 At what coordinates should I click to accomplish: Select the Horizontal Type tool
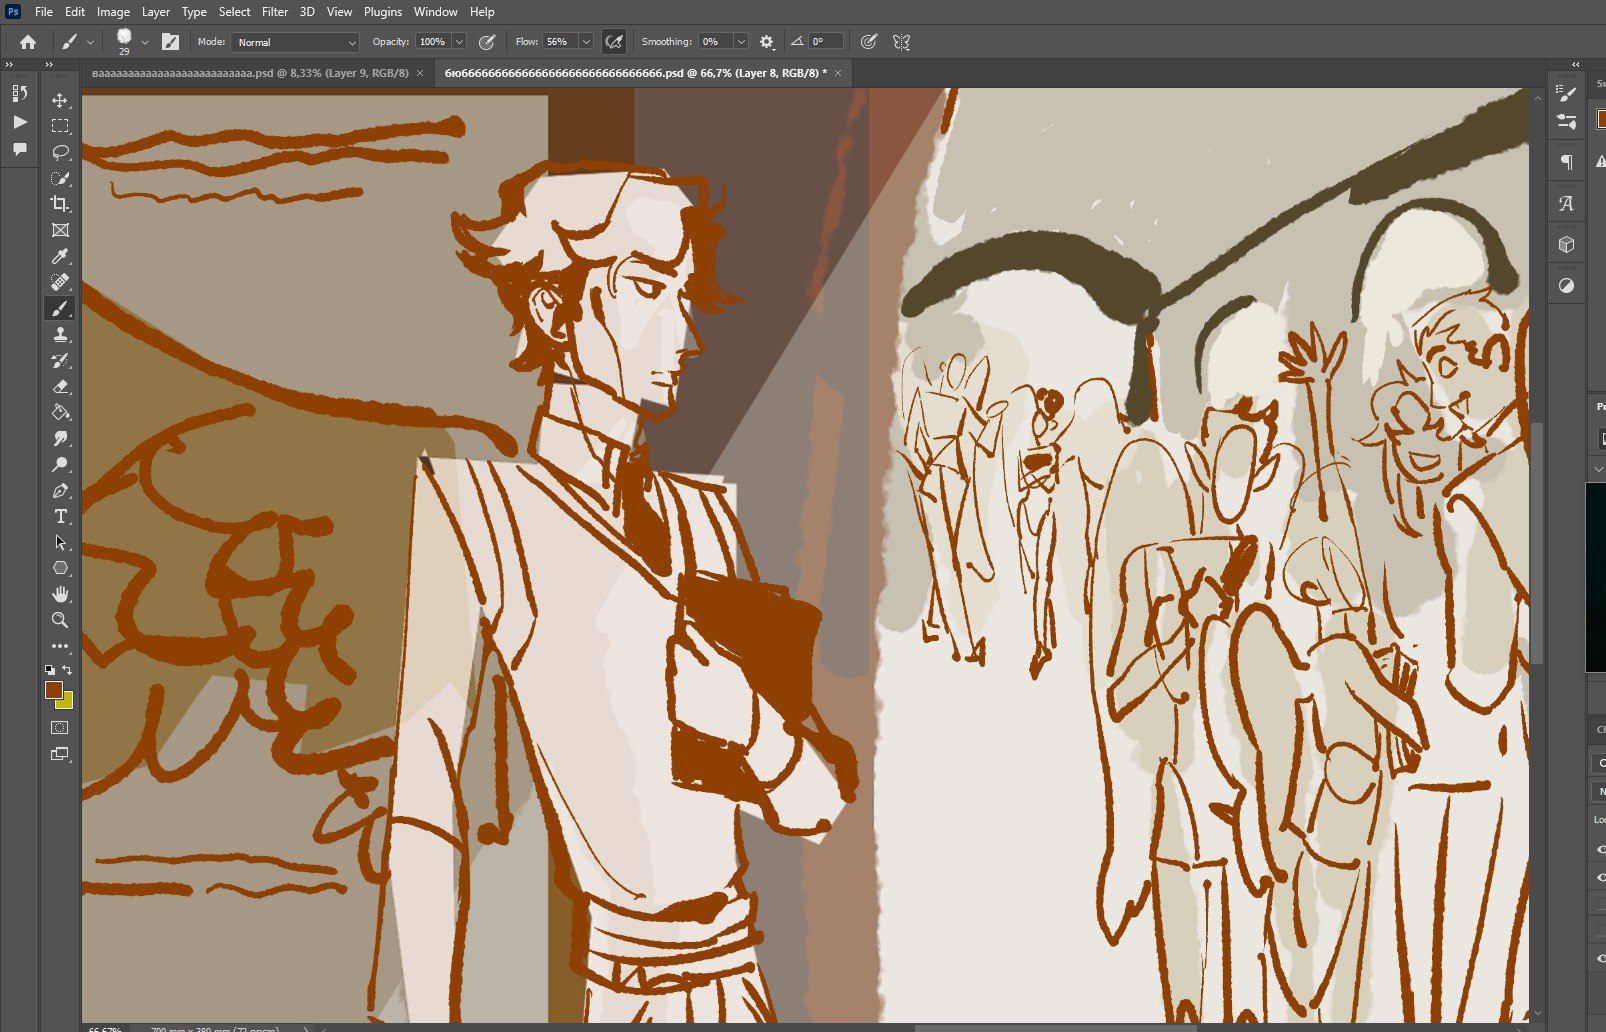[x=60, y=516]
